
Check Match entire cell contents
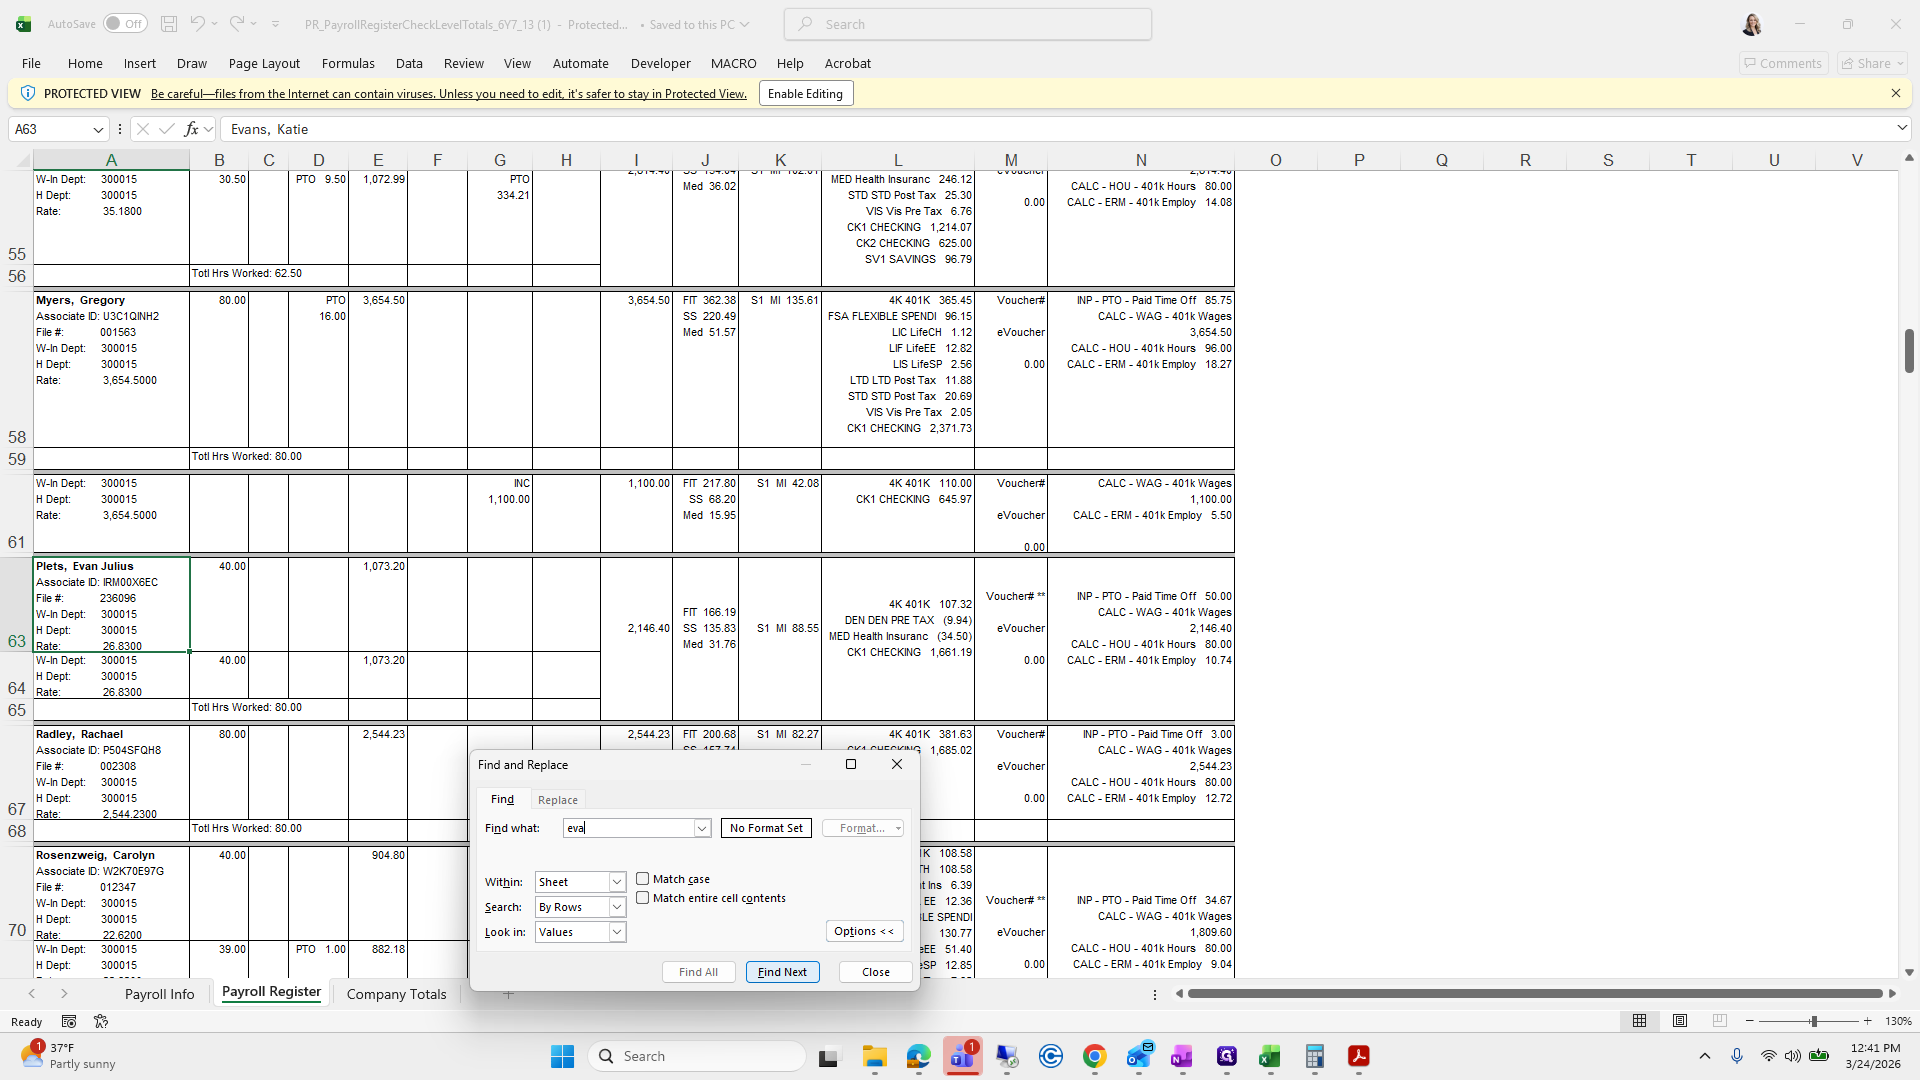point(643,898)
